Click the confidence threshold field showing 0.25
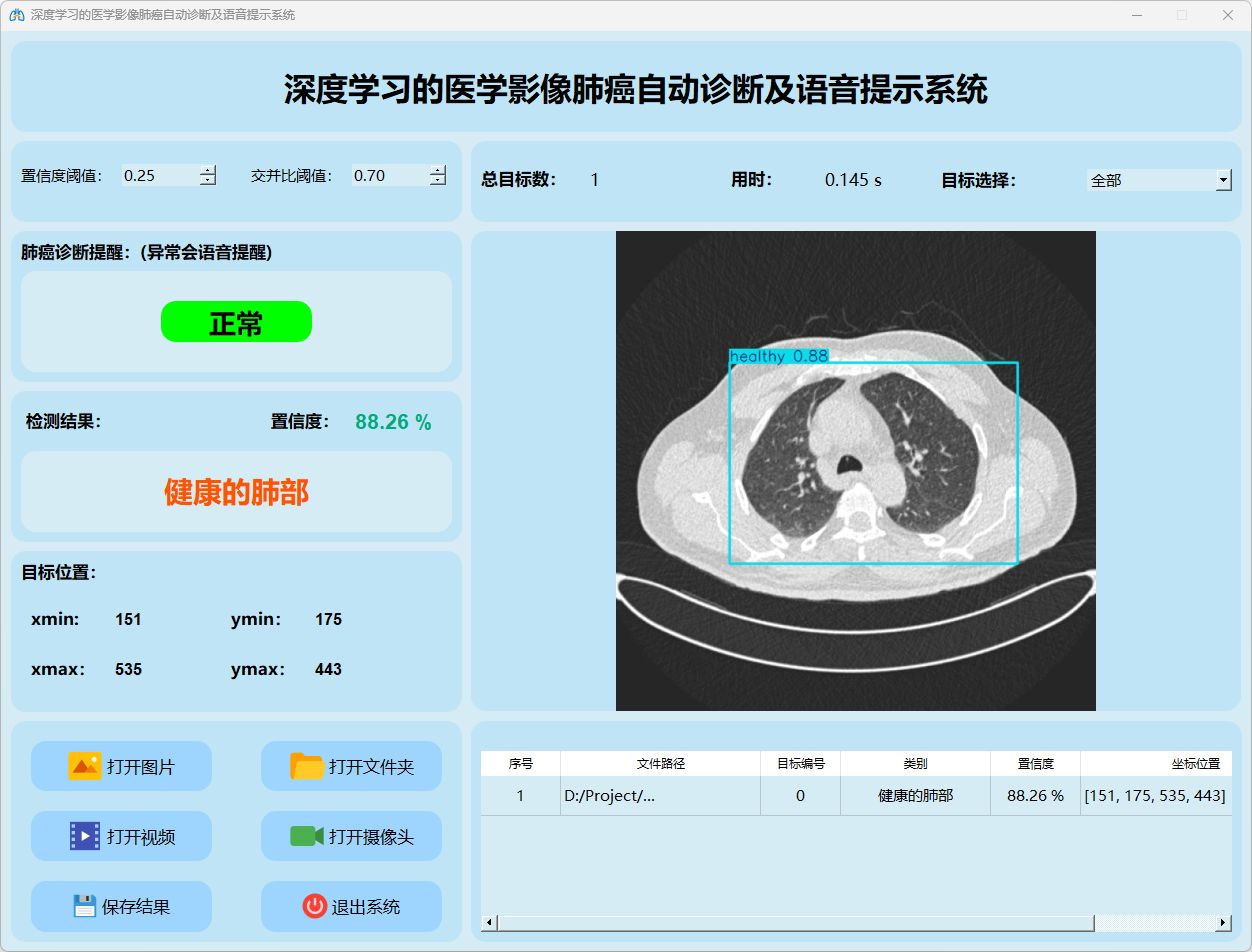Image resolution: width=1252 pixels, height=952 pixels. tap(158, 175)
